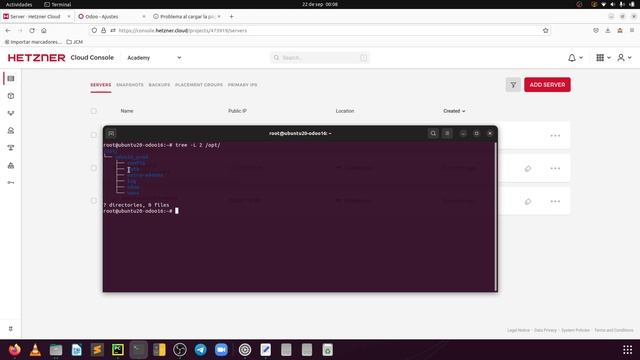This screenshot has height=360, width=640.
Task: Tick the third server row checkbox
Action: pos(94,201)
